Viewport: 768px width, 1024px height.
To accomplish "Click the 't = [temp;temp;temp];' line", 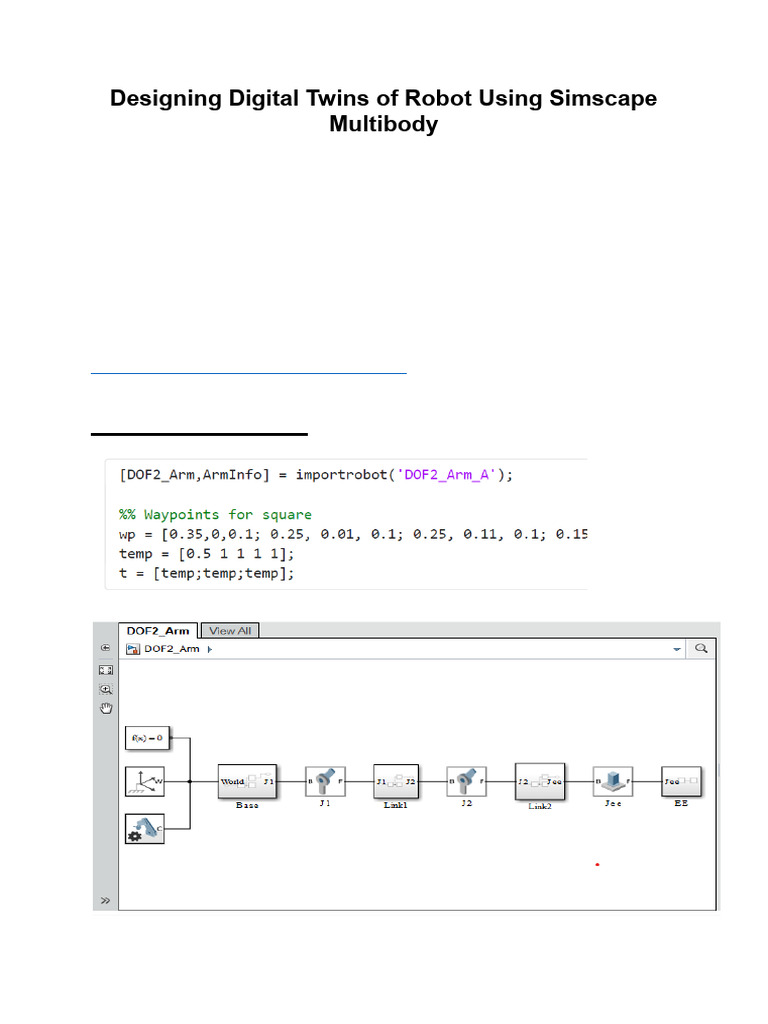I will 206,573.
